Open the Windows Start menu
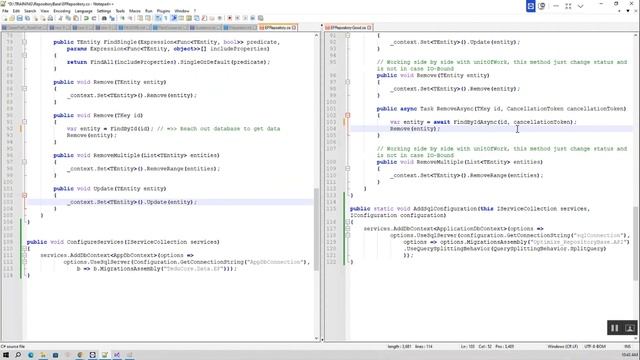This screenshot has width=640, height=360. pos(6,355)
